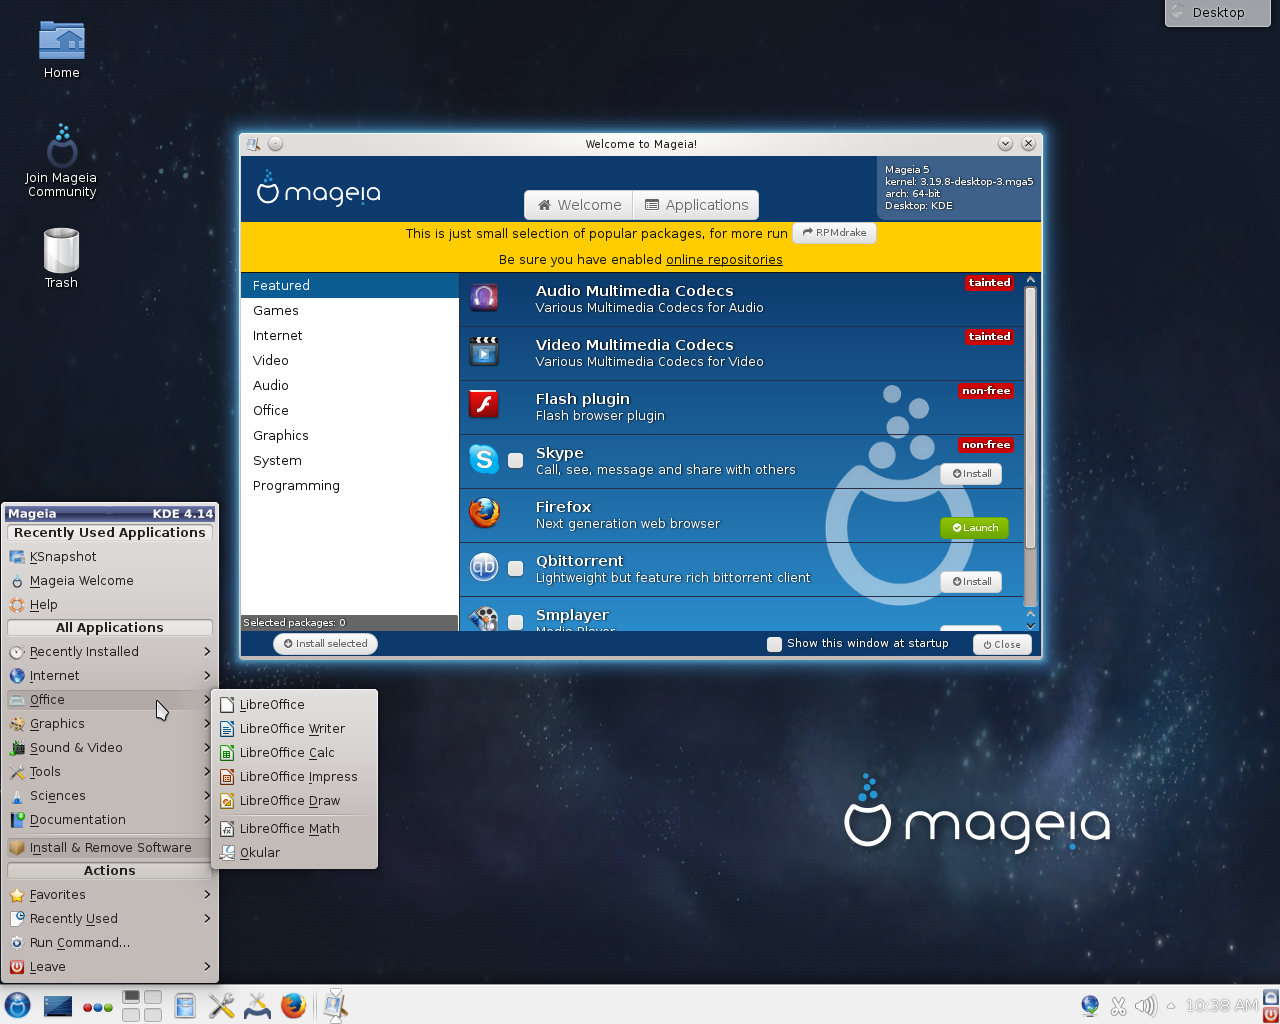
Task: Open the Home folder desktop icon
Action: pyautogui.click(x=62, y=50)
